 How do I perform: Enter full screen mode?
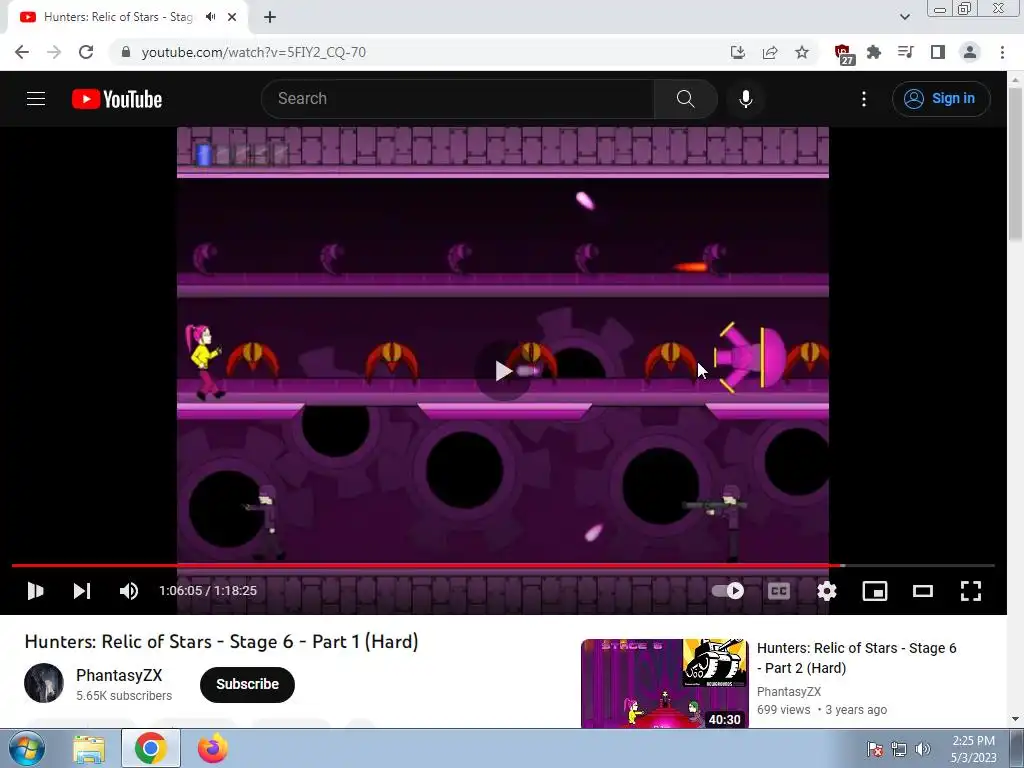[970, 591]
